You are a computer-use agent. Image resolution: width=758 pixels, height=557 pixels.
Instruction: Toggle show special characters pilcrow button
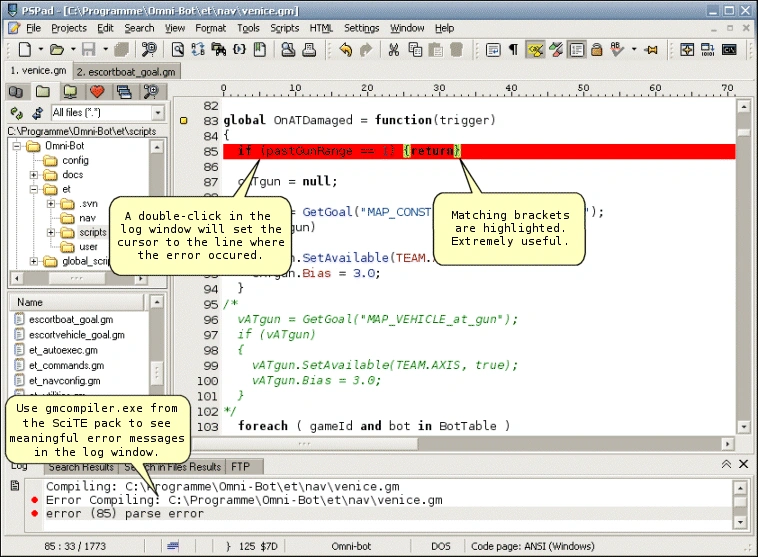[x=513, y=49]
